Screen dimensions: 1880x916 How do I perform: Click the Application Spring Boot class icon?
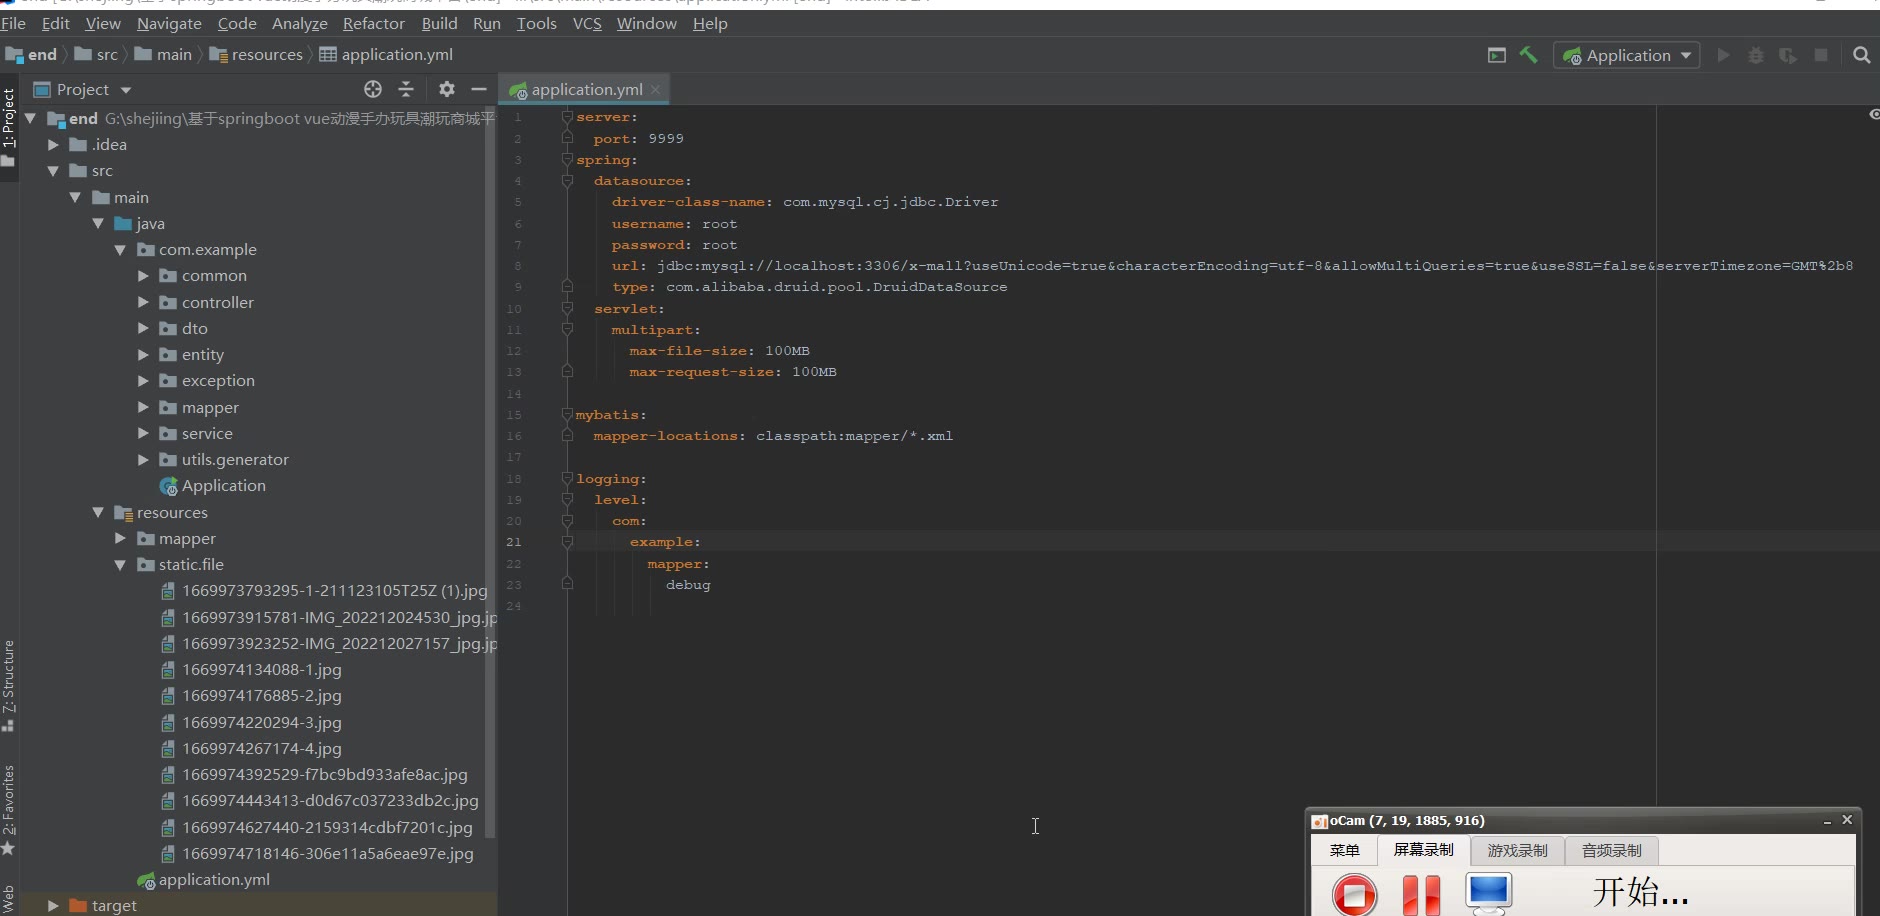coord(168,486)
